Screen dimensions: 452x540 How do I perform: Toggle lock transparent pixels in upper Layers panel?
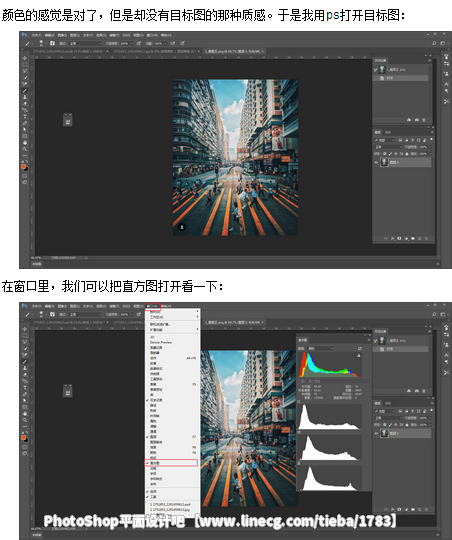385,154
